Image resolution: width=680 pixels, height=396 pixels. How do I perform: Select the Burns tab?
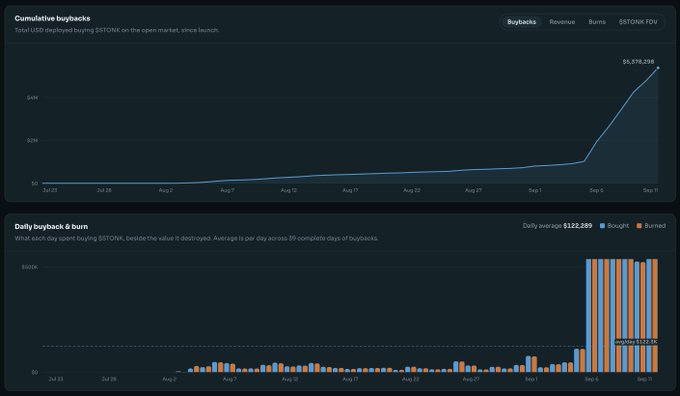(x=597, y=22)
